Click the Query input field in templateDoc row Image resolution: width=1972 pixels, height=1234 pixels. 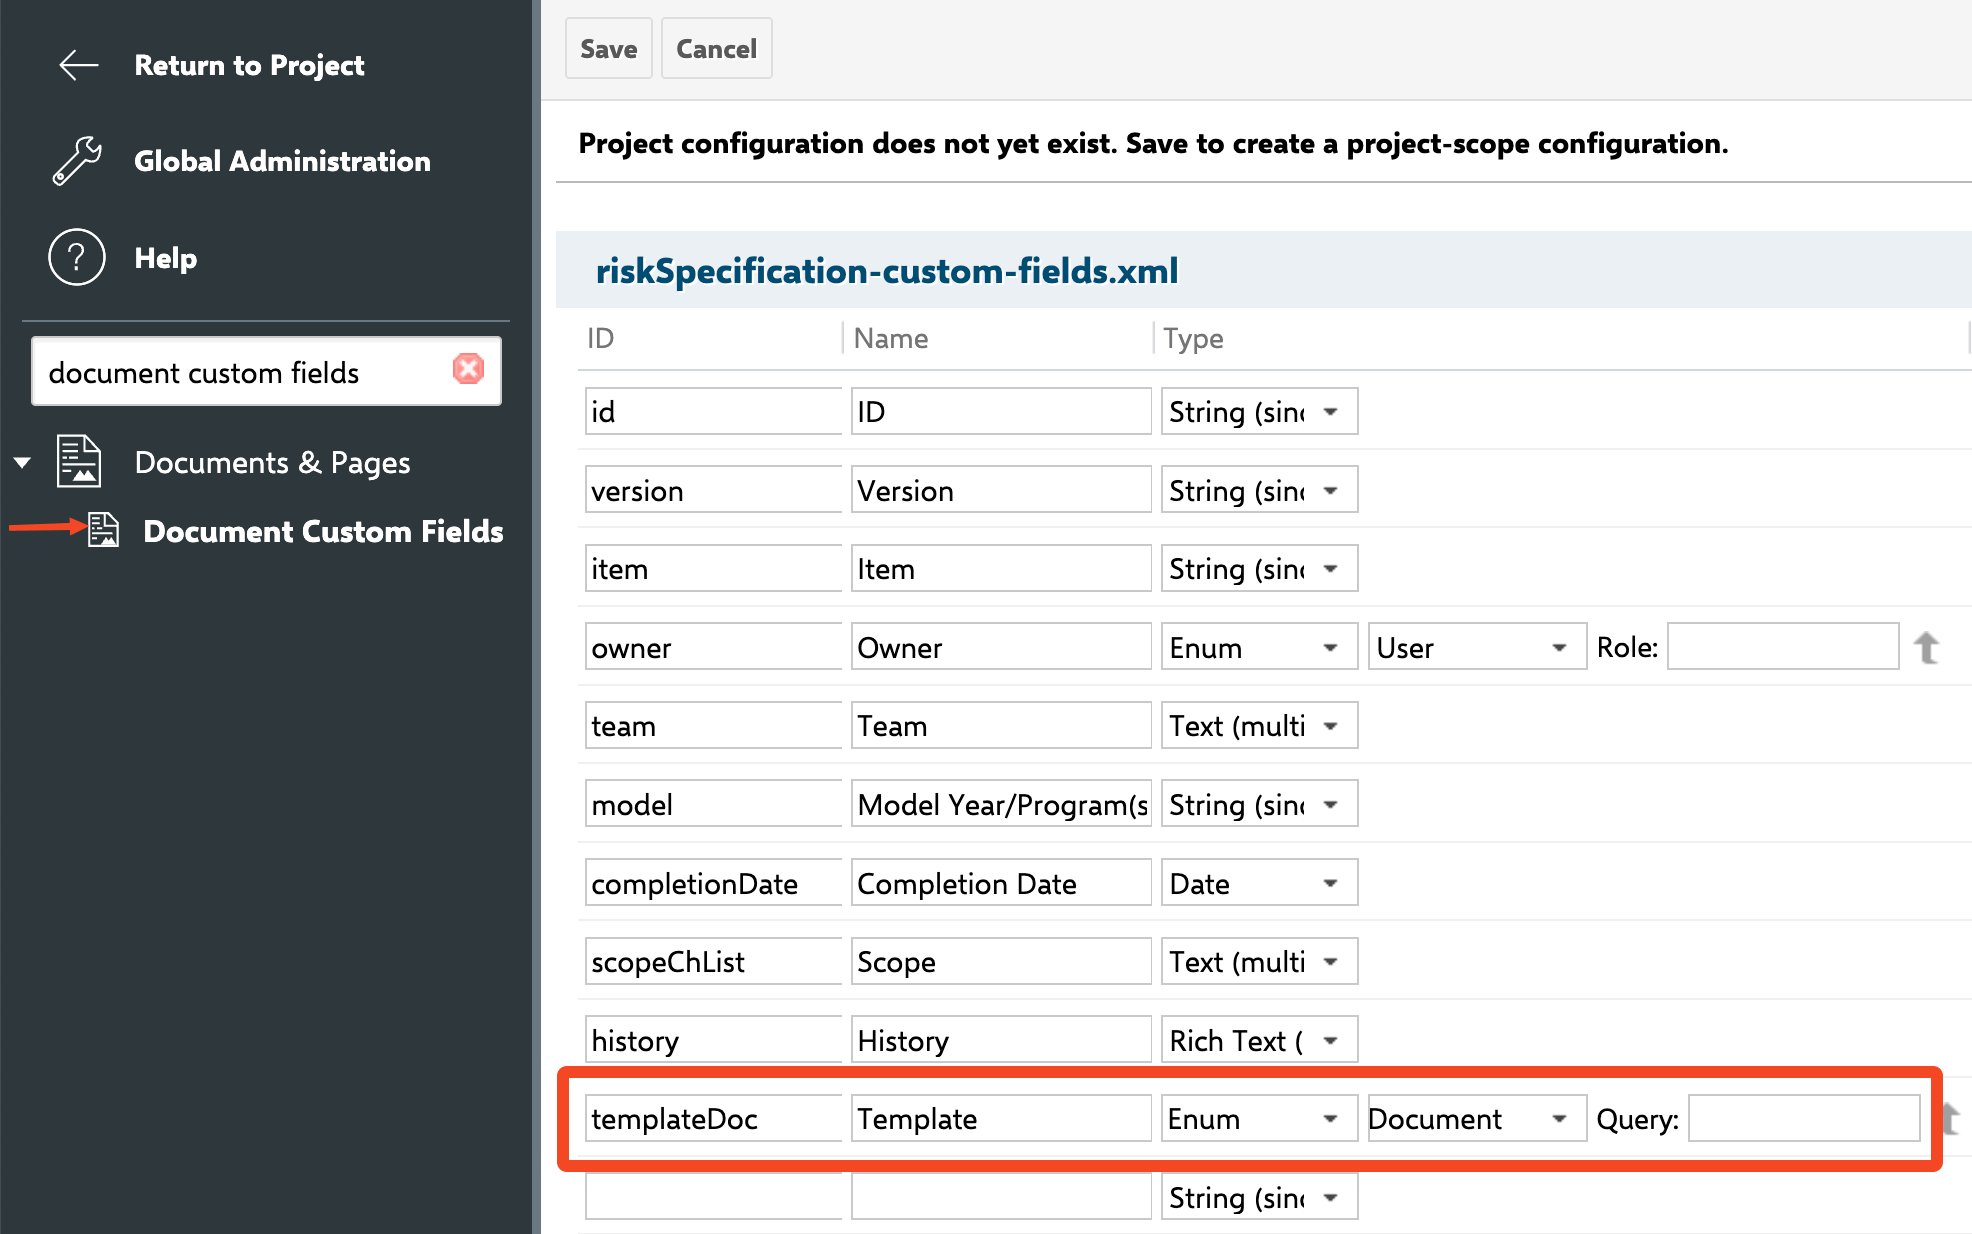point(1804,1118)
